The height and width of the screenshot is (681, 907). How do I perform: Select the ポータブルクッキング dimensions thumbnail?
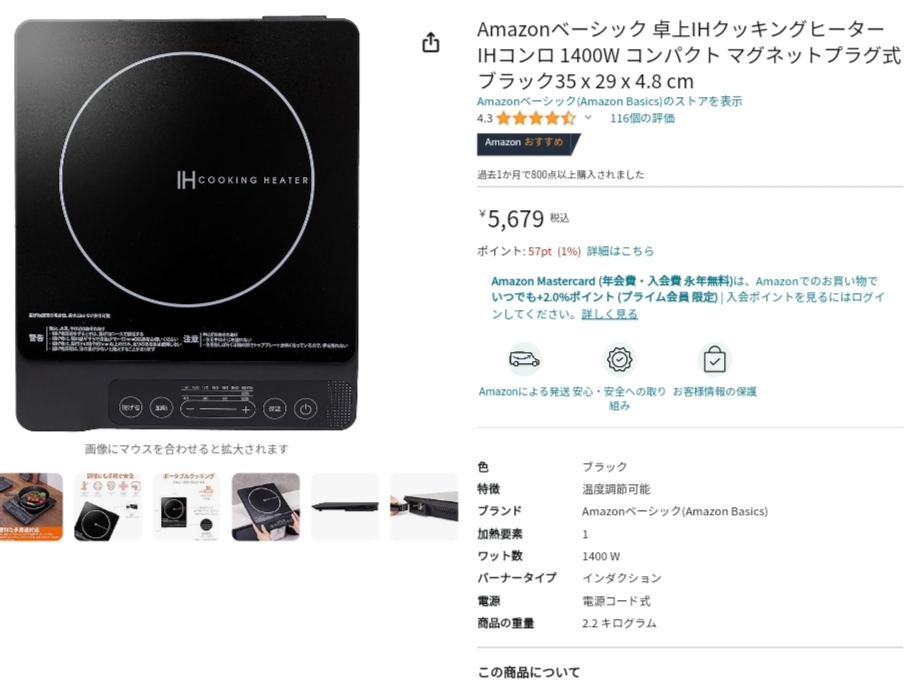[187, 507]
